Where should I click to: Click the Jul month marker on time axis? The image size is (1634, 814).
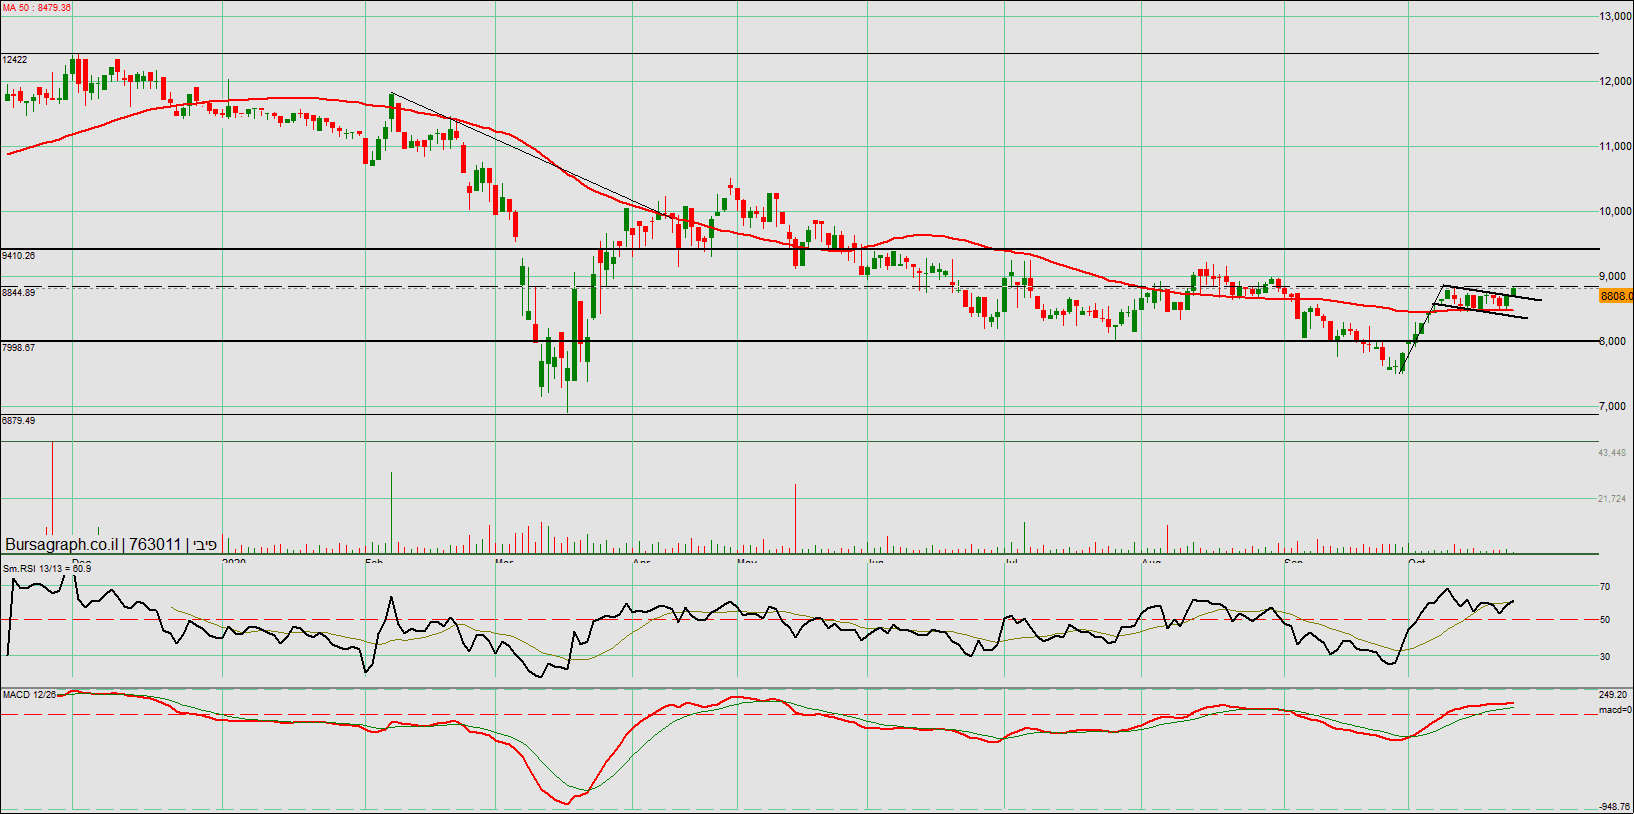[1011, 562]
